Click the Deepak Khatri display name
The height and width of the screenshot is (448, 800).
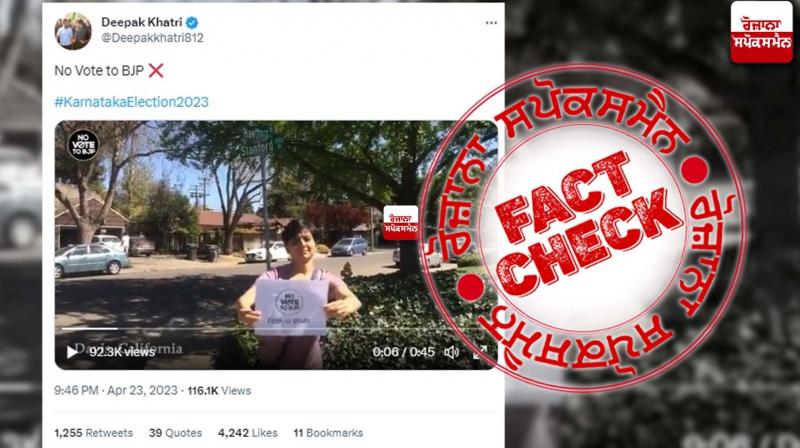[141, 22]
